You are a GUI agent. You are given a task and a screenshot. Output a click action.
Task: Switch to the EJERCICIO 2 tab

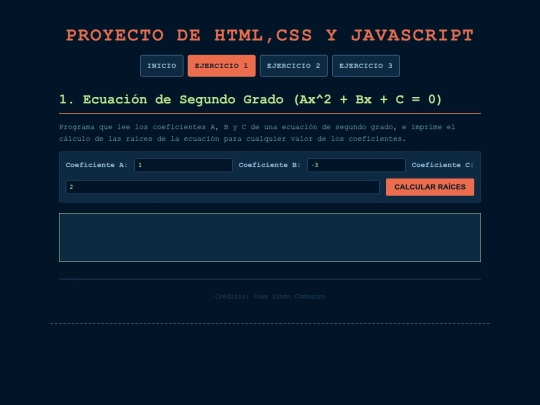[294, 66]
